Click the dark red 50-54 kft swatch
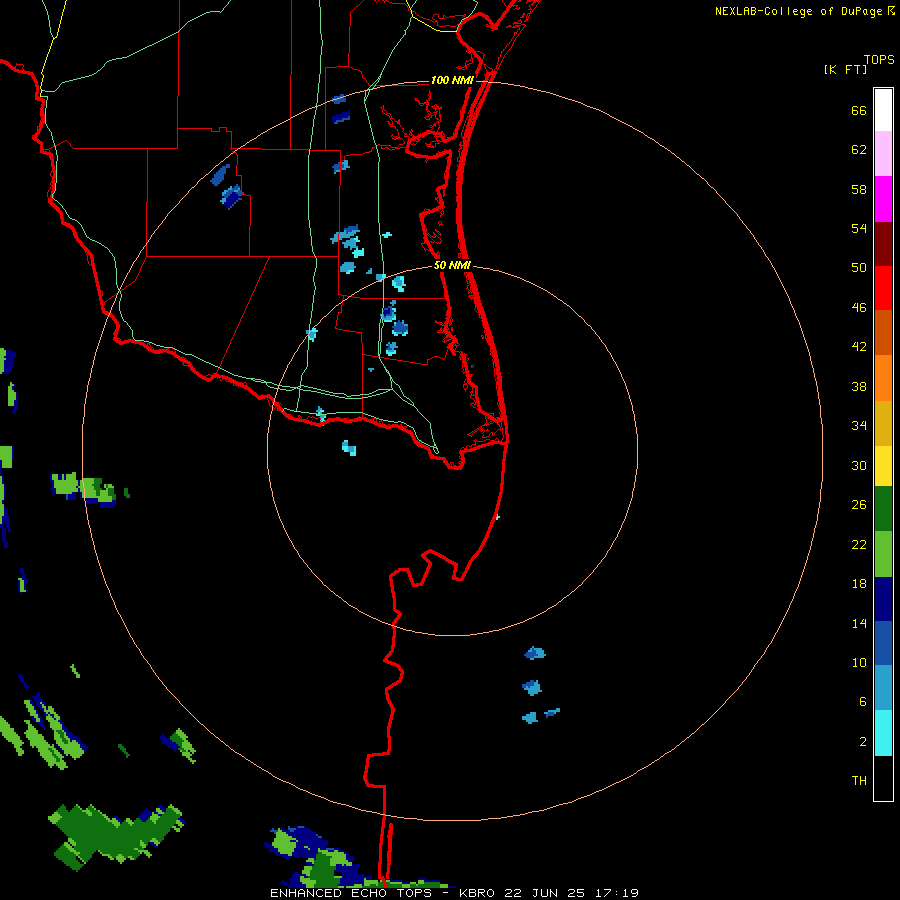 pos(883,245)
